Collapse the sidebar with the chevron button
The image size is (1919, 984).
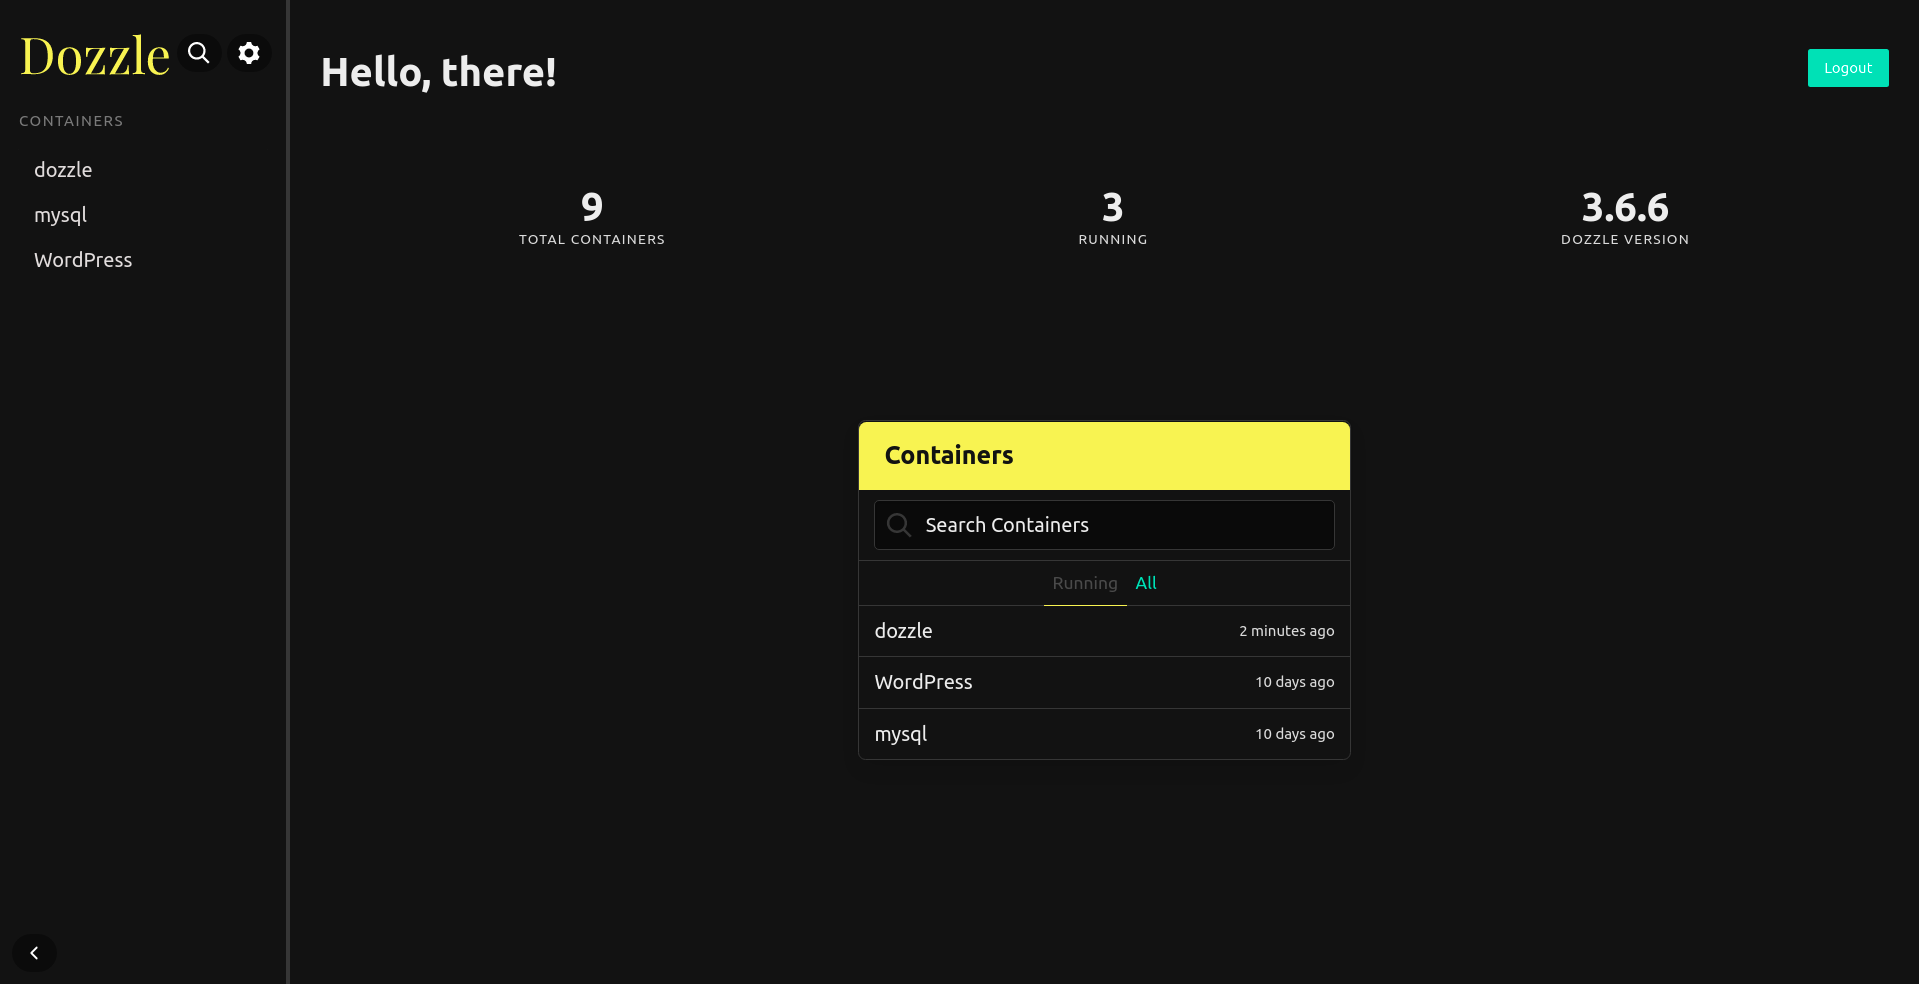pos(34,953)
